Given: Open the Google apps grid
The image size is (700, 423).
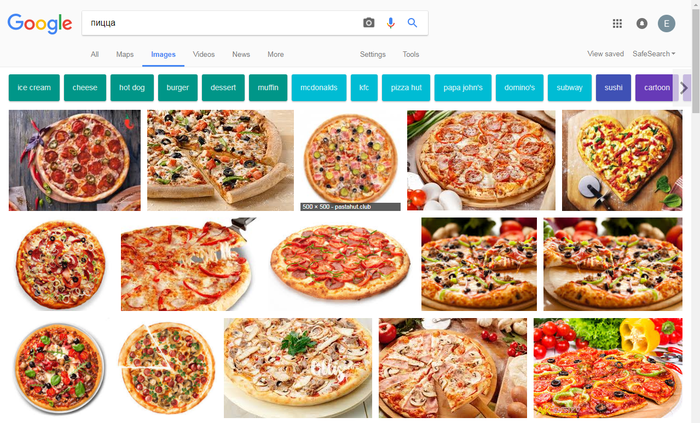Looking at the screenshot, I should click(617, 24).
